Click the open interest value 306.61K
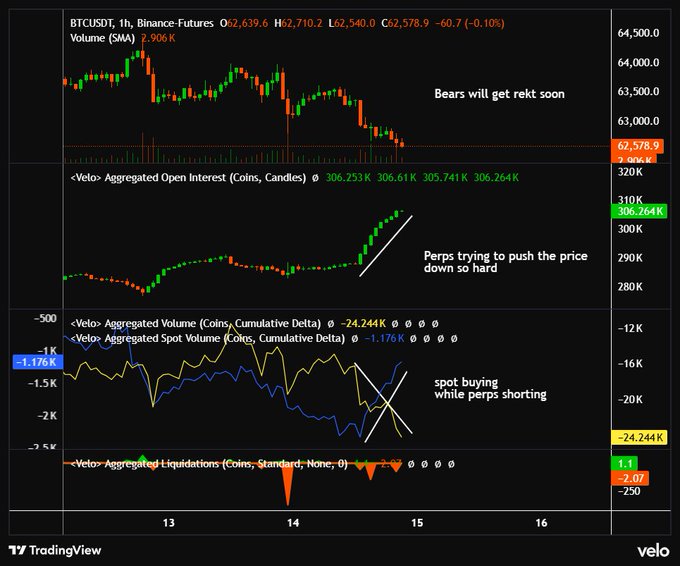 pos(396,177)
